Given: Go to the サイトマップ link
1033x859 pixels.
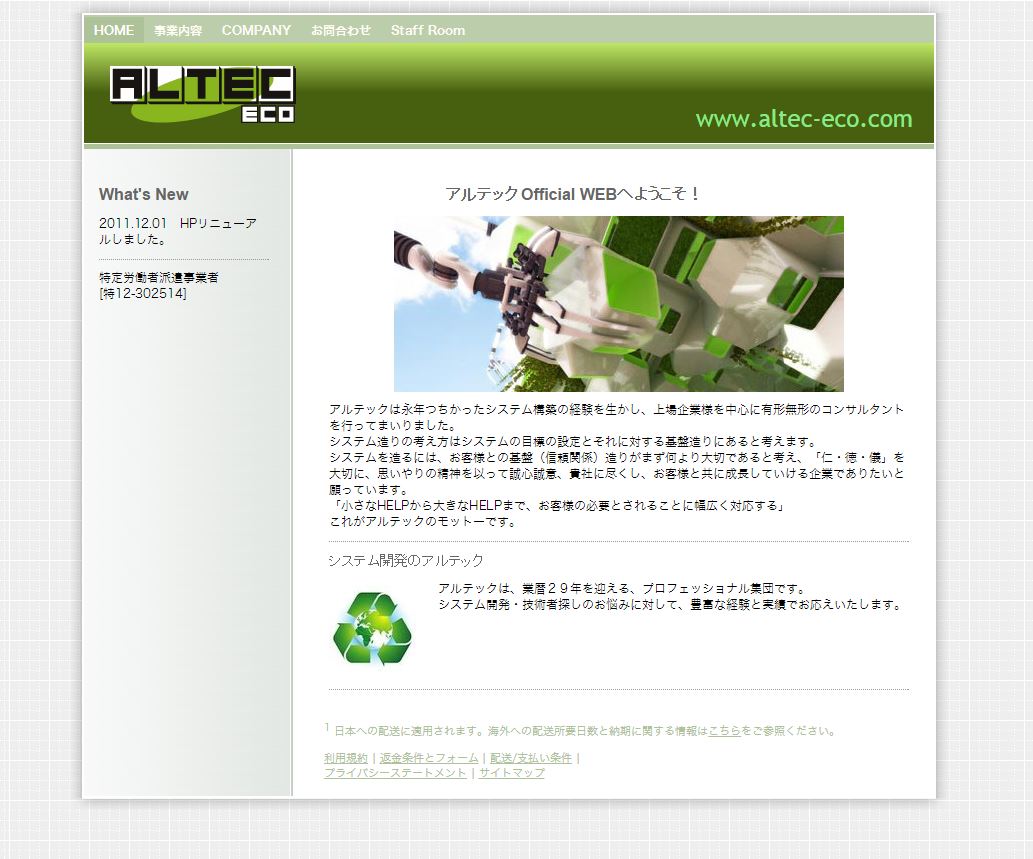Looking at the screenshot, I should (511, 773).
